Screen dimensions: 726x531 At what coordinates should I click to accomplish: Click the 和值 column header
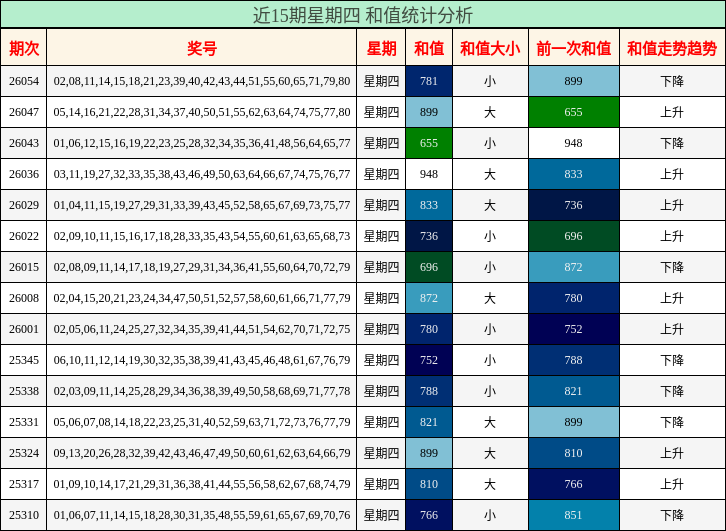[x=429, y=48]
